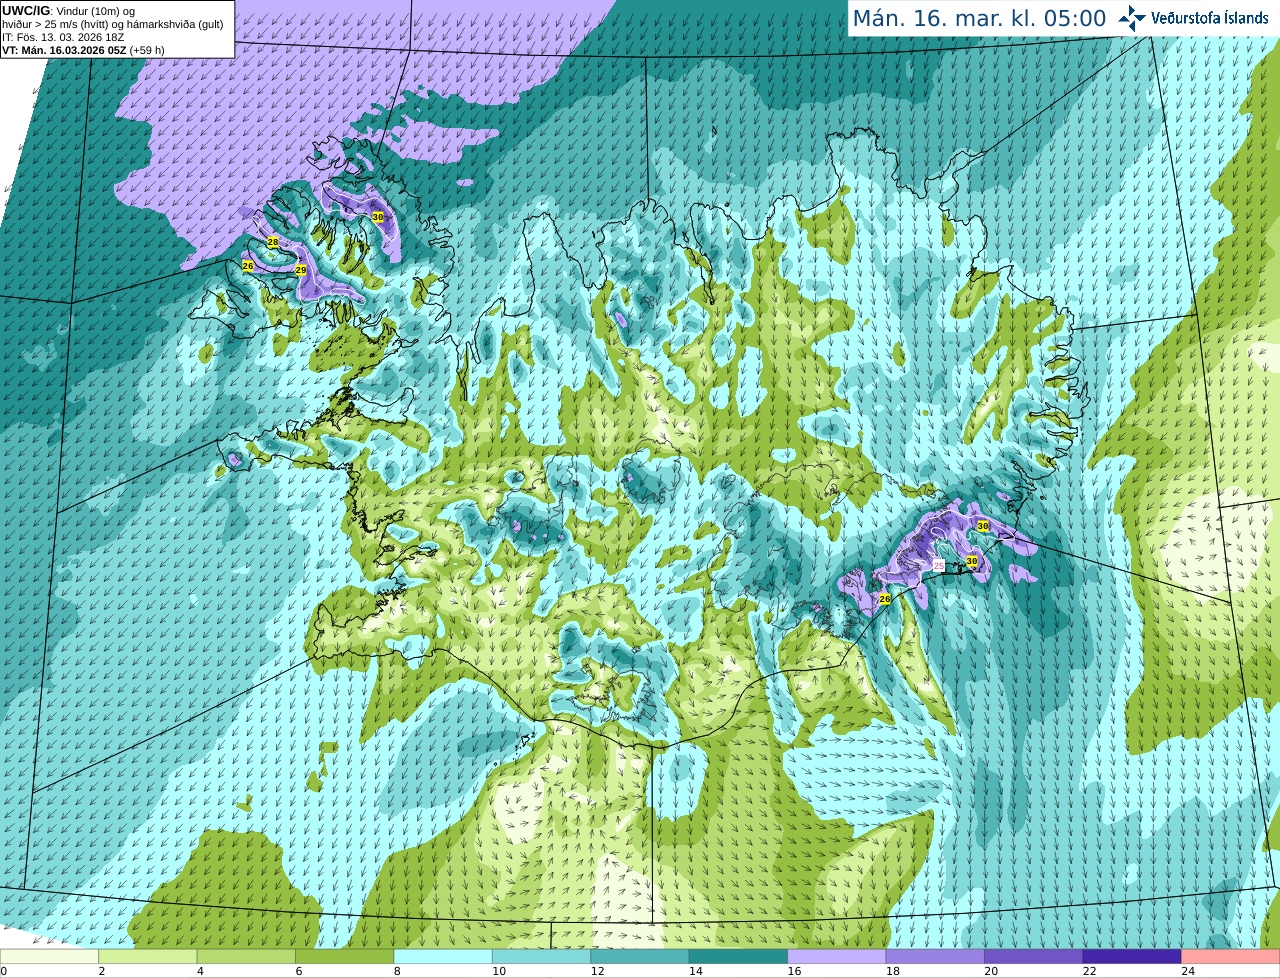Click the map timestamp 'Mán. 16. mar. kl. 05:00'
This screenshot has width=1280, height=978.
[979, 18]
